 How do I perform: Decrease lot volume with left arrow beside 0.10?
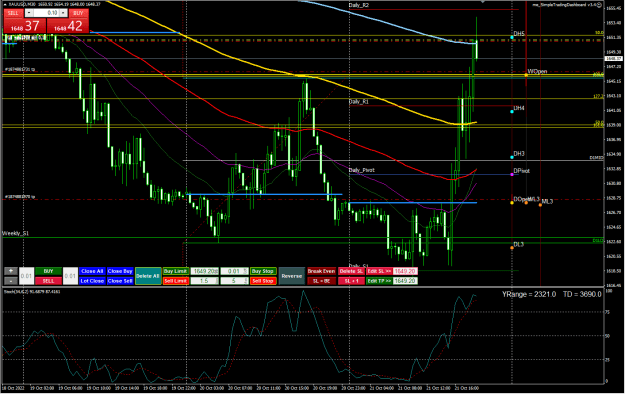[x=29, y=13]
